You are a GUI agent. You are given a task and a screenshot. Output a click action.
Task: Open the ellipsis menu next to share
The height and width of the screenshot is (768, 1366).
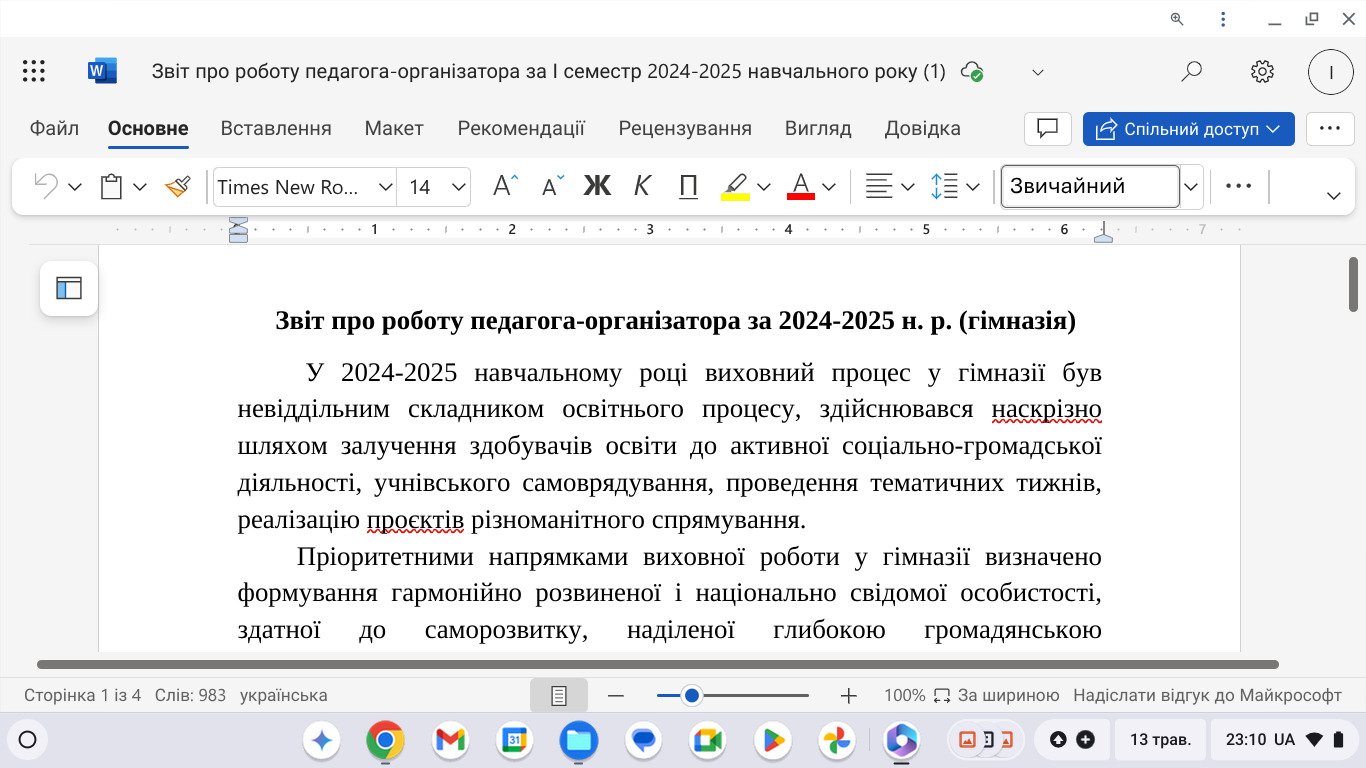click(x=1329, y=129)
